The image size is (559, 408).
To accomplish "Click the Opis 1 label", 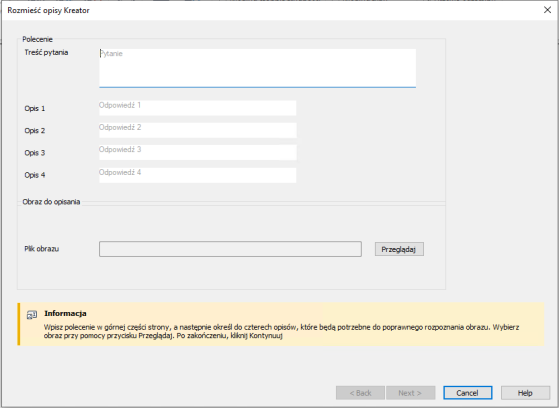I will coord(35,108).
